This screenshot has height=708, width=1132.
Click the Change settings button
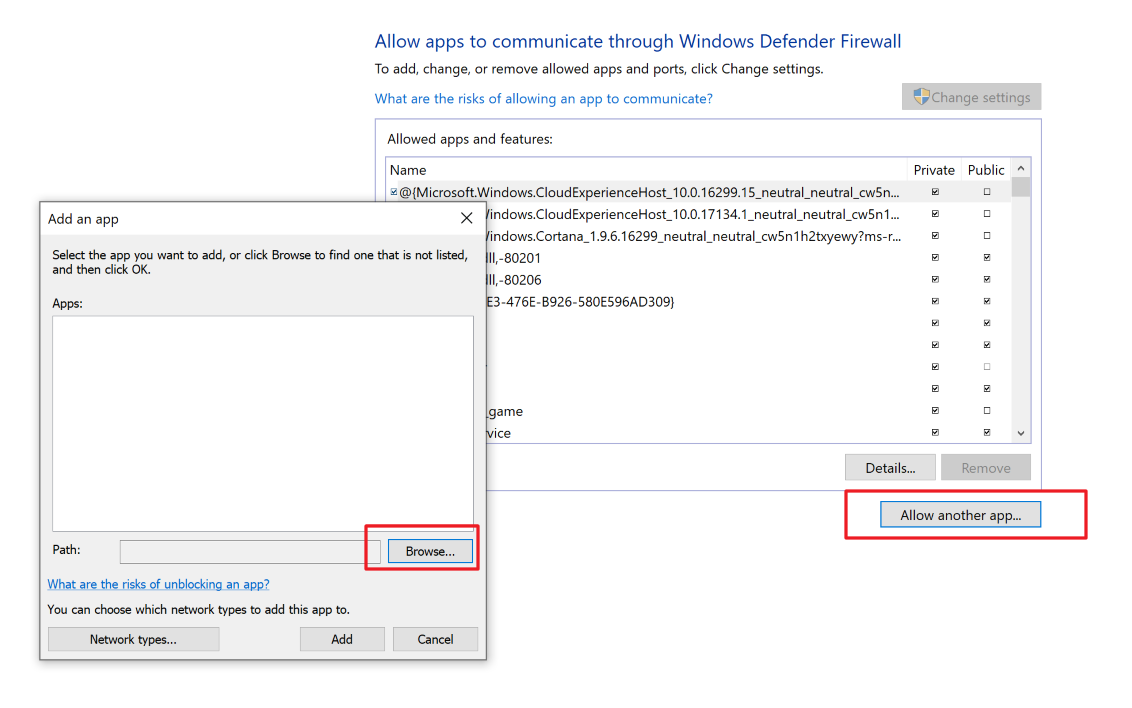[x=971, y=97]
